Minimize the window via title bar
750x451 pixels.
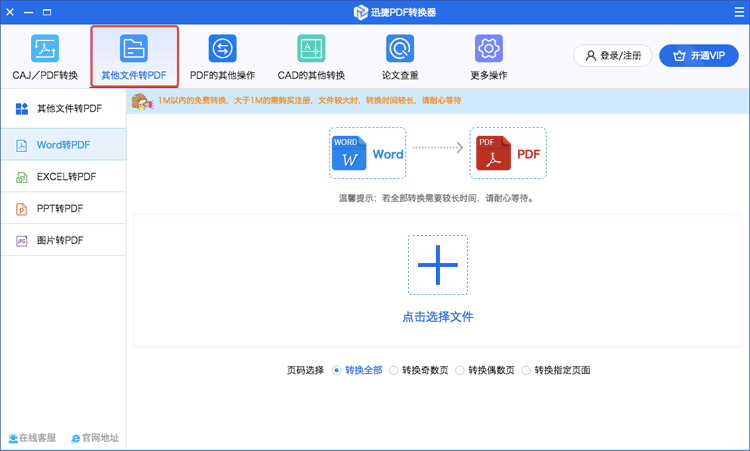[x=29, y=12]
